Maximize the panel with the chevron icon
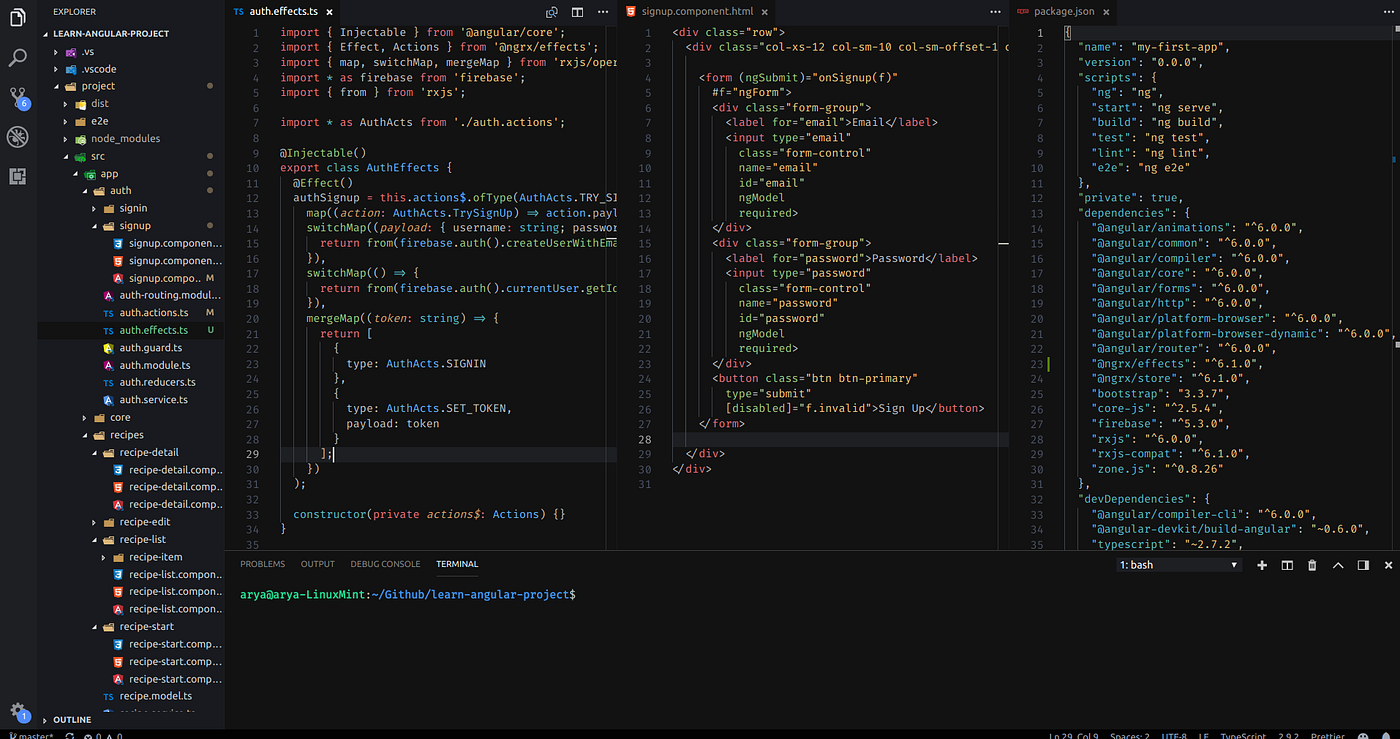1400x739 pixels. pyautogui.click(x=1338, y=565)
